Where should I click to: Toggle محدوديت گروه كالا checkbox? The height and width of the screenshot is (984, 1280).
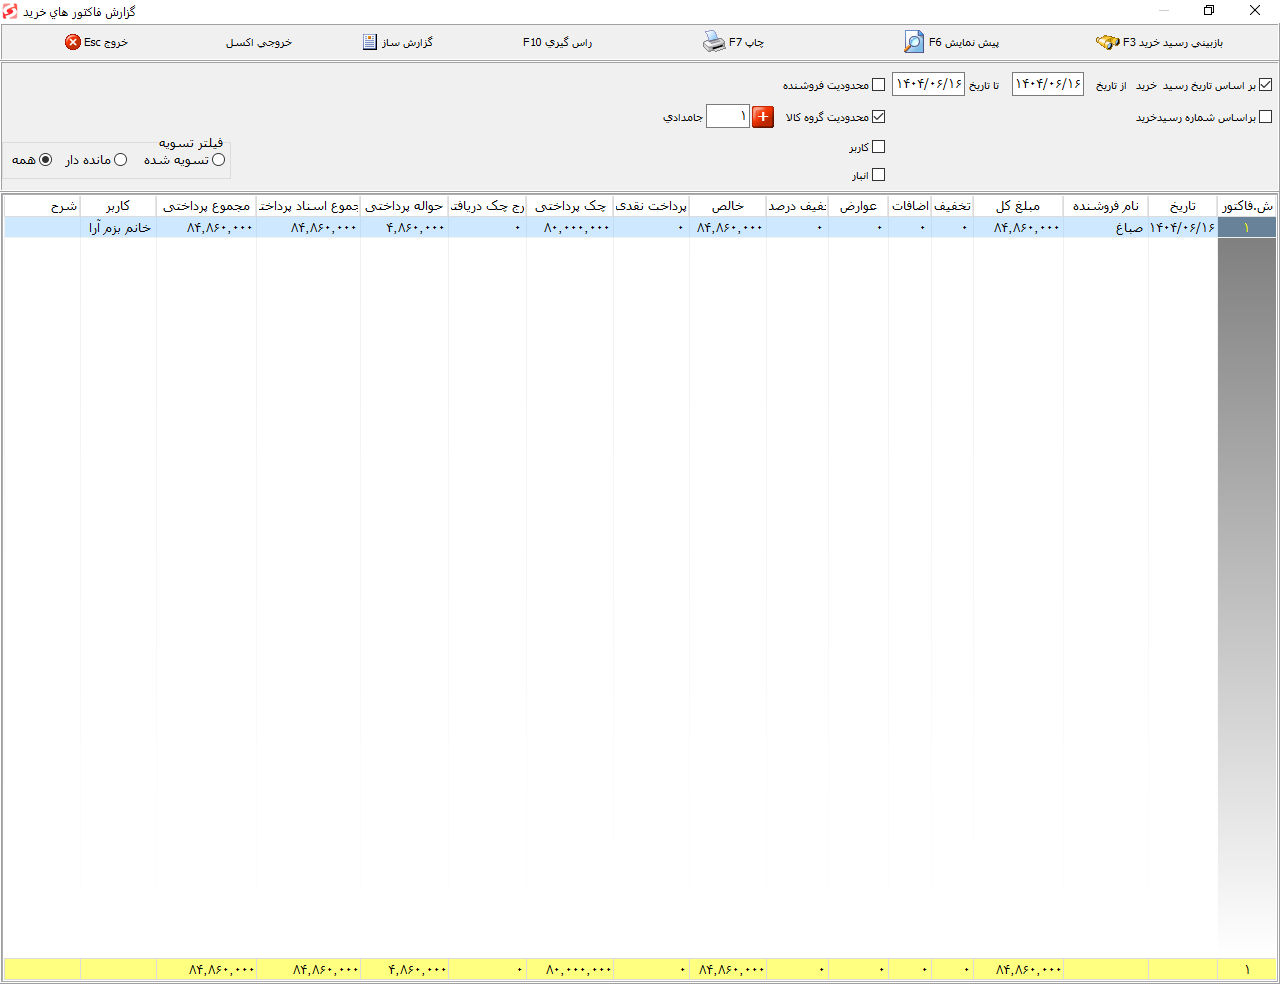point(879,117)
